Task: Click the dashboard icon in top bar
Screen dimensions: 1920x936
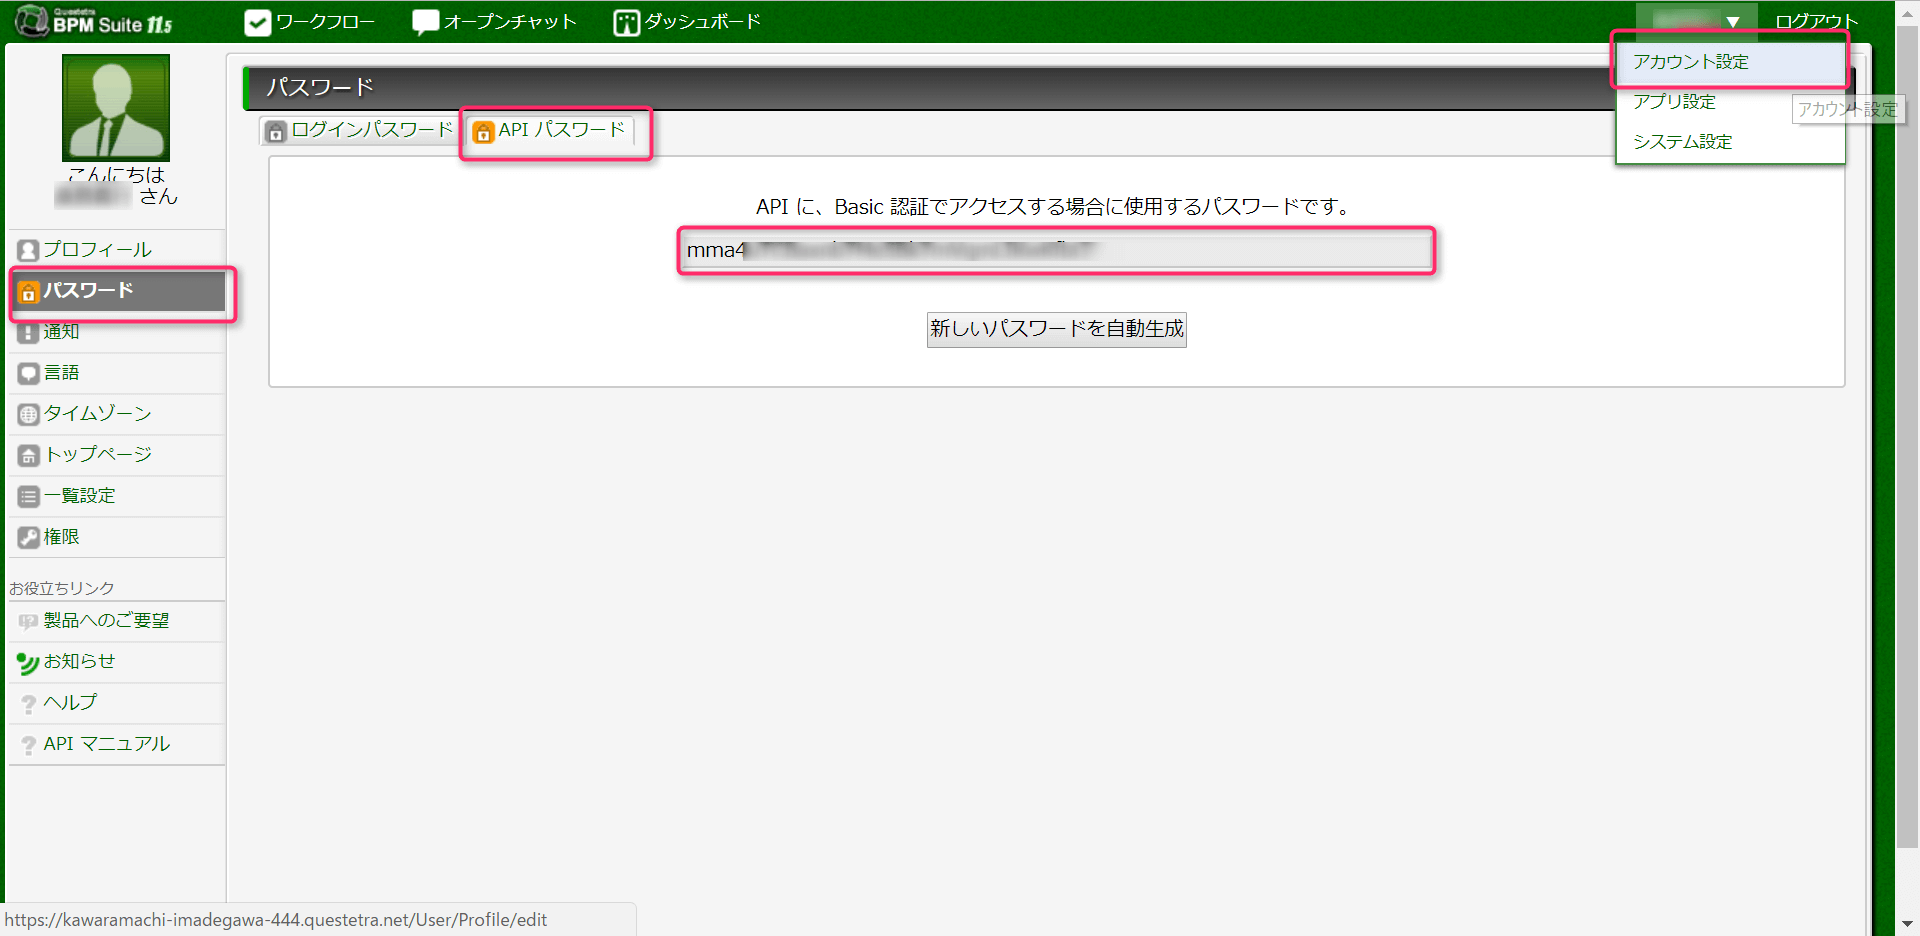Action: (627, 22)
